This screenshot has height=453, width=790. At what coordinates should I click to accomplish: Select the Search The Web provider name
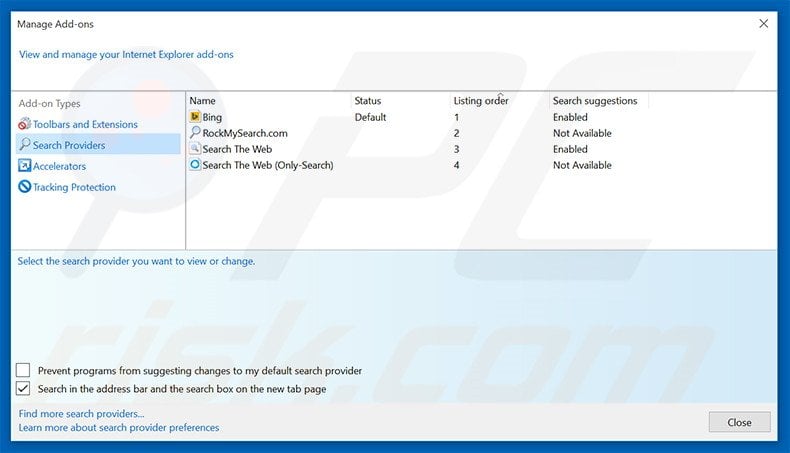coord(237,149)
